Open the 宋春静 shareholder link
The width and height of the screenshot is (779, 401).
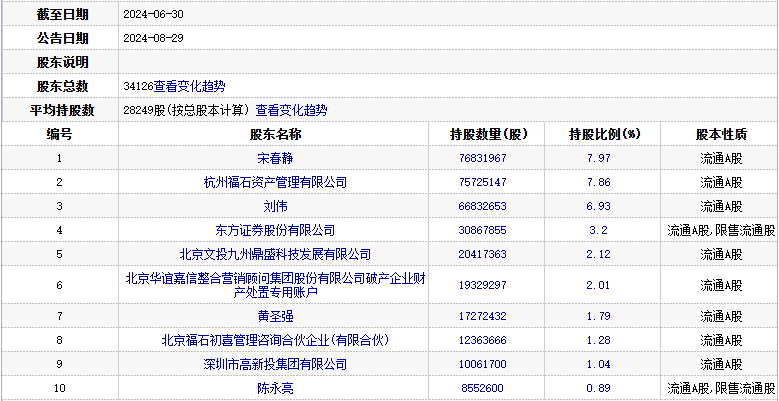click(275, 158)
